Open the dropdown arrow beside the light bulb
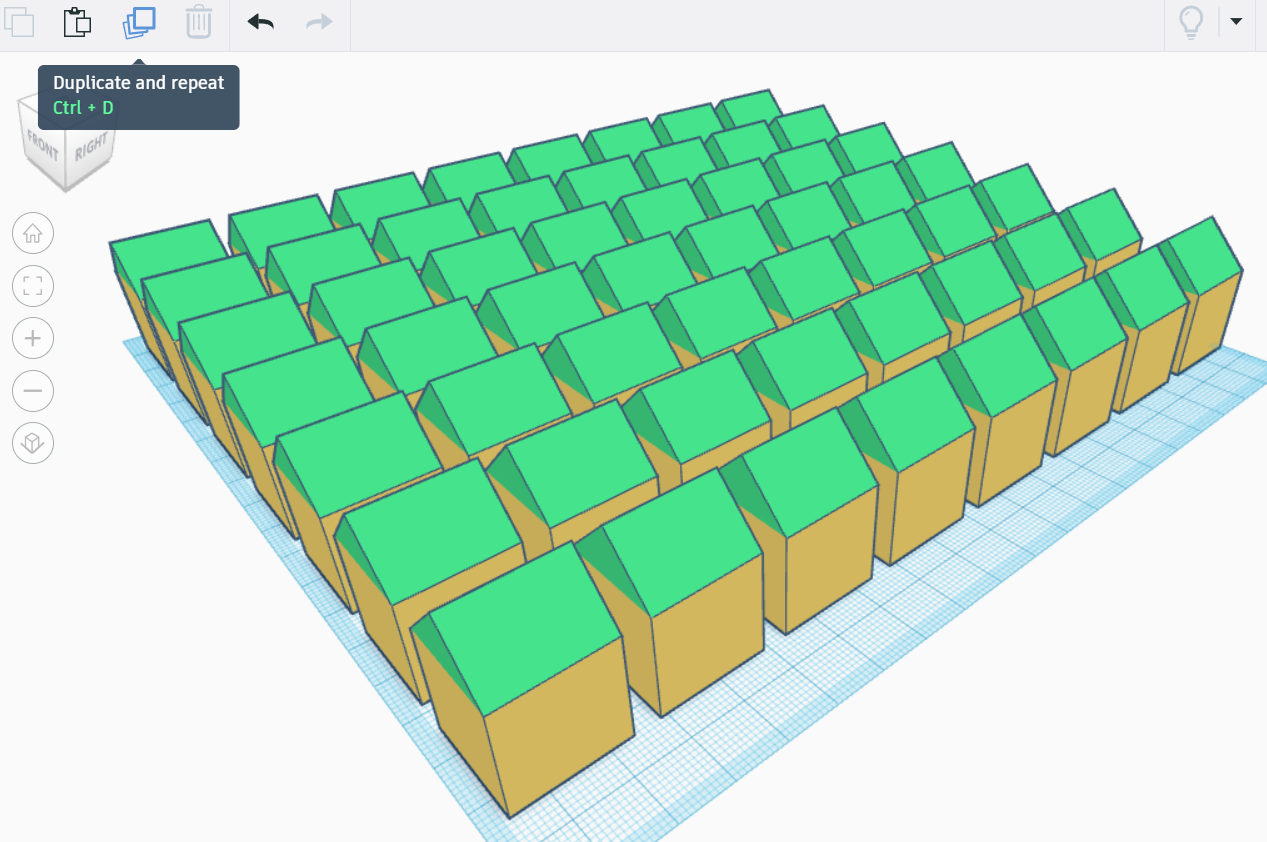1267x842 pixels. [1236, 21]
